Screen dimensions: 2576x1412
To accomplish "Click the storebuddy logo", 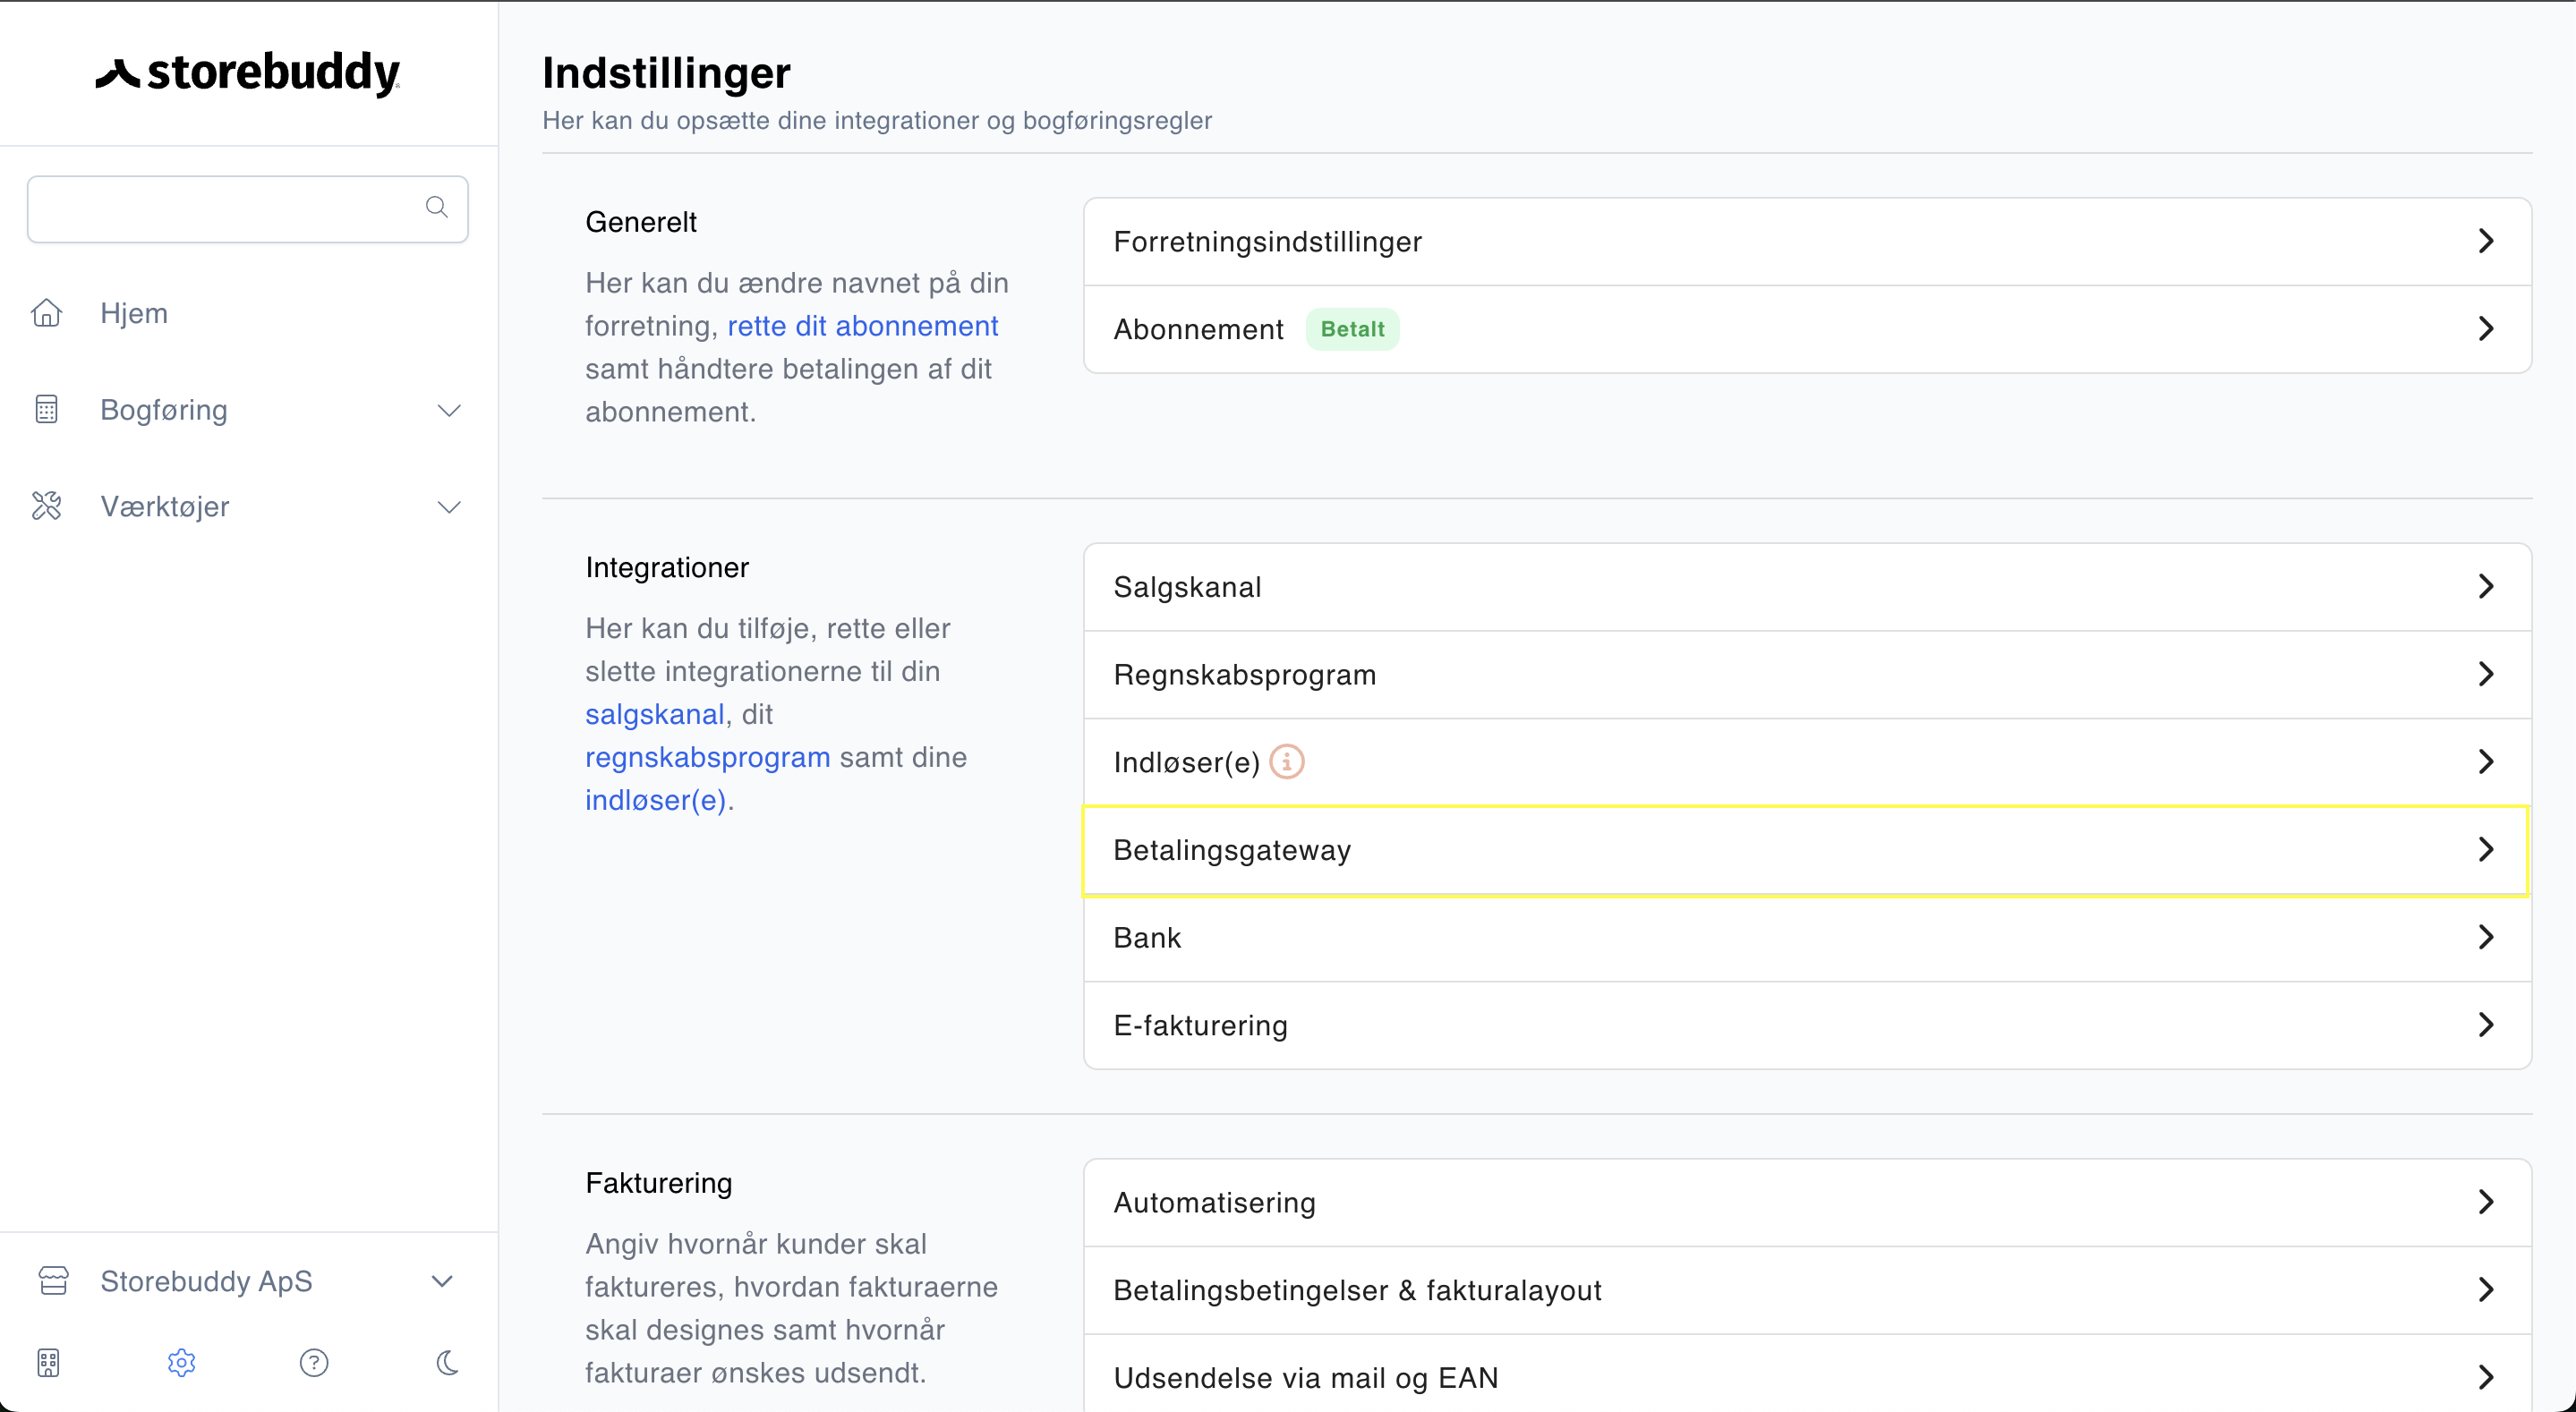I will [x=248, y=73].
